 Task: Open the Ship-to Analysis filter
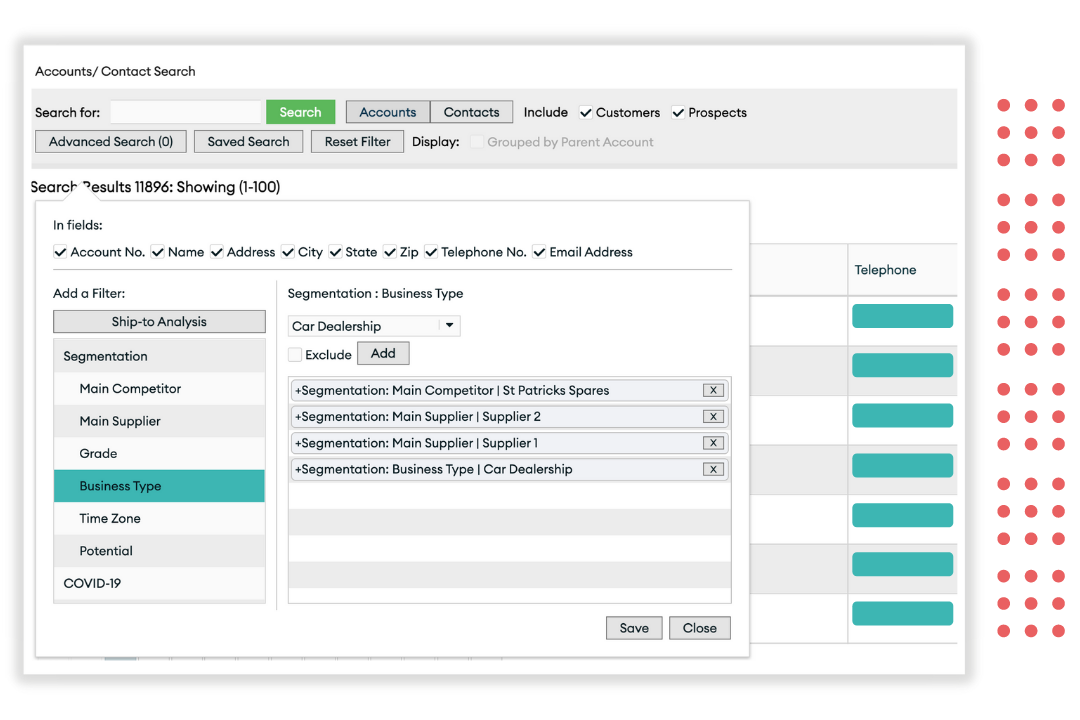tap(159, 322)
